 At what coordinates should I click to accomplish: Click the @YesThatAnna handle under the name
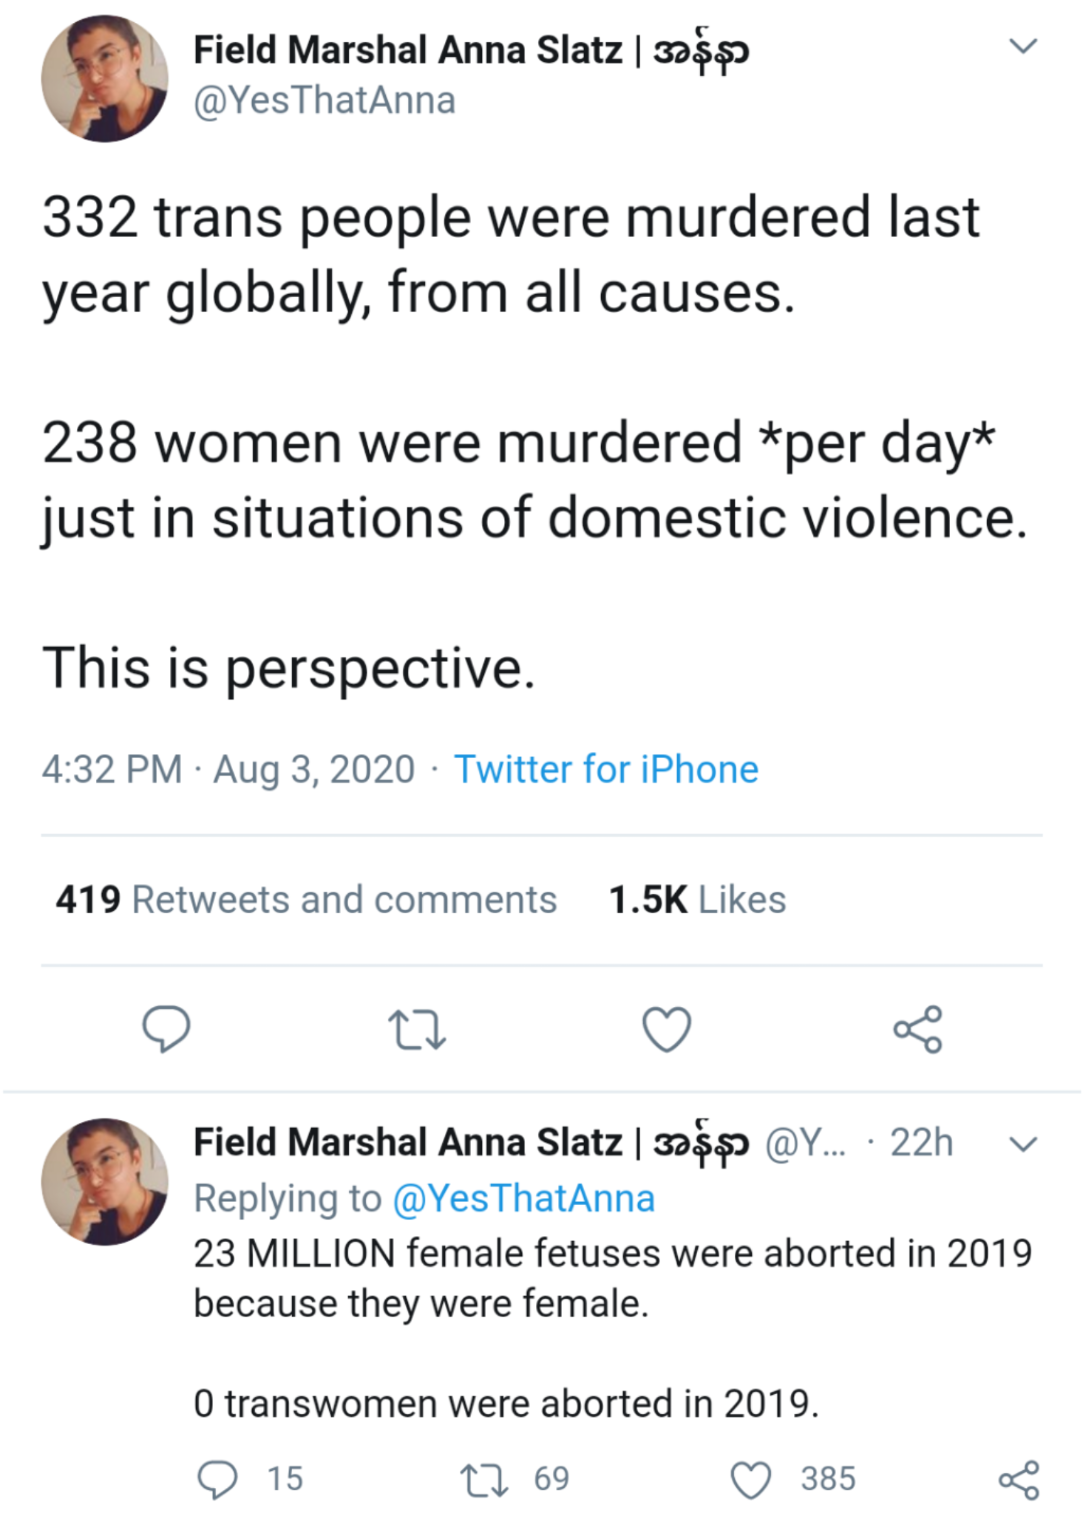coord(324,100)
